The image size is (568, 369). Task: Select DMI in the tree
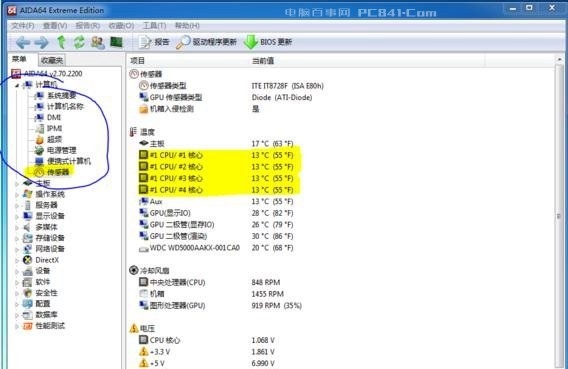click(54, 117)
